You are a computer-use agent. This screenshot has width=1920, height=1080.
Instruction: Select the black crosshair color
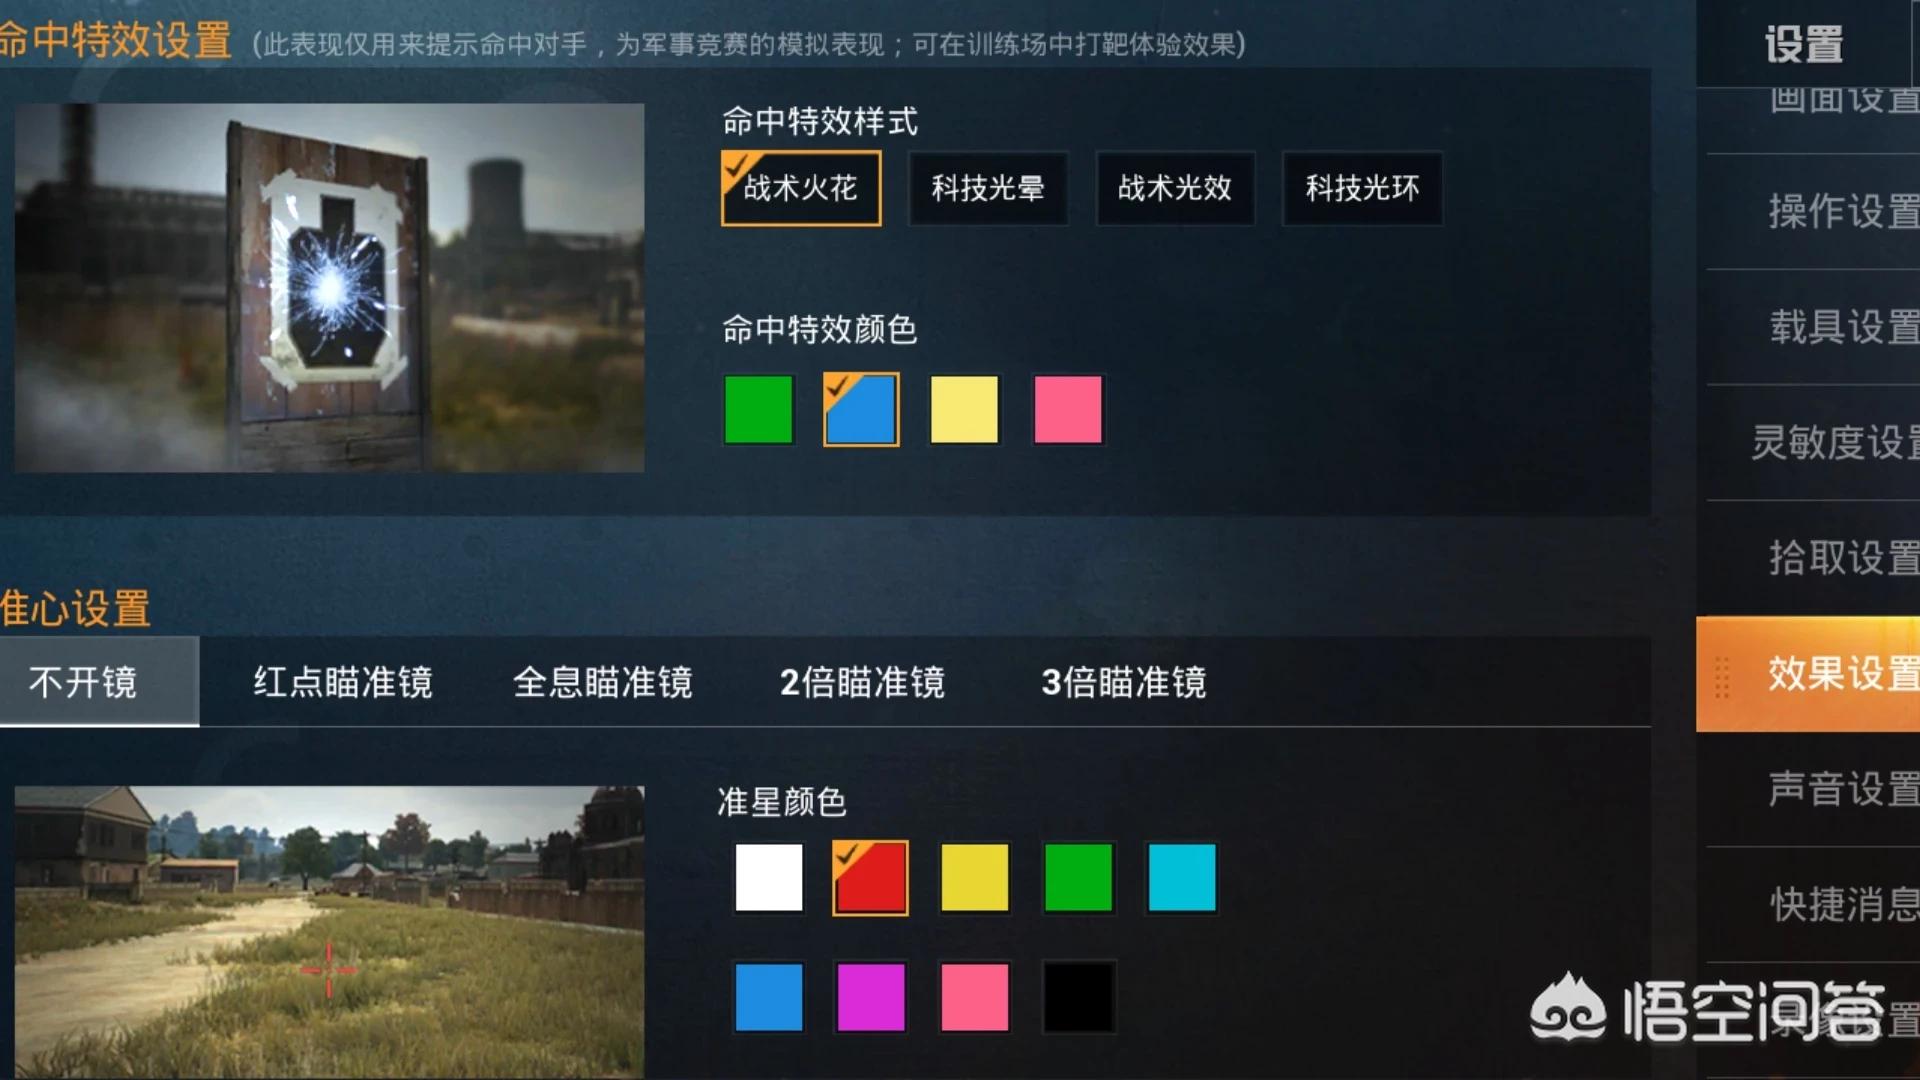1078,997
